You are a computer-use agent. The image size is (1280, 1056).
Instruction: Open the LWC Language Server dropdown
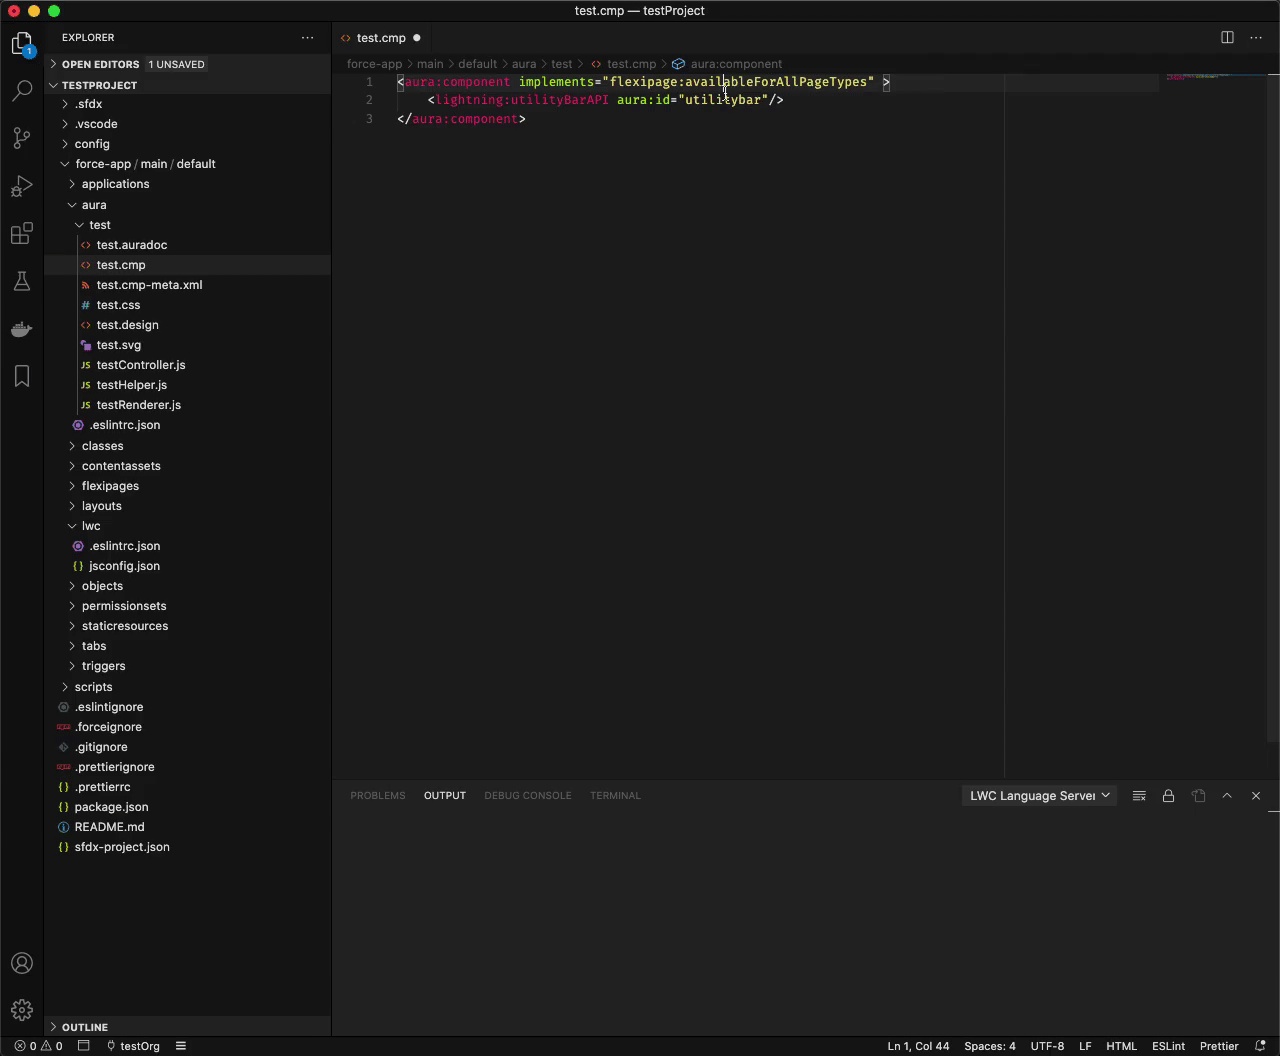pyautogui.click(x=1038, y=795)
